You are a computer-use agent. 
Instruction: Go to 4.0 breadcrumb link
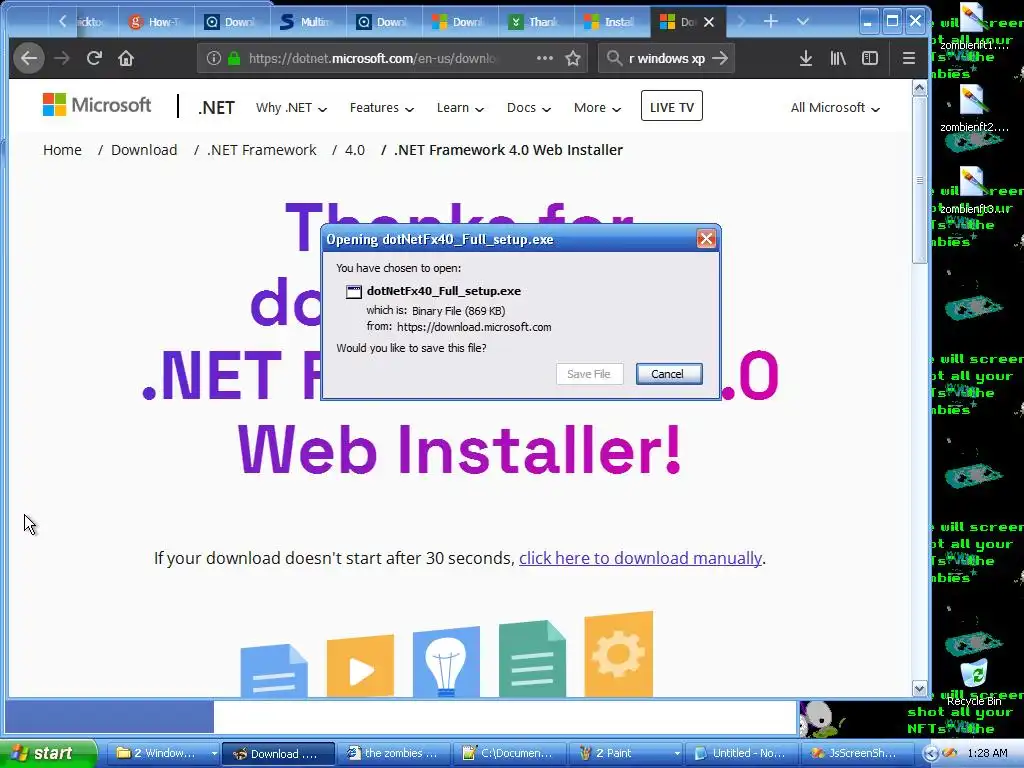coord(355,150)
